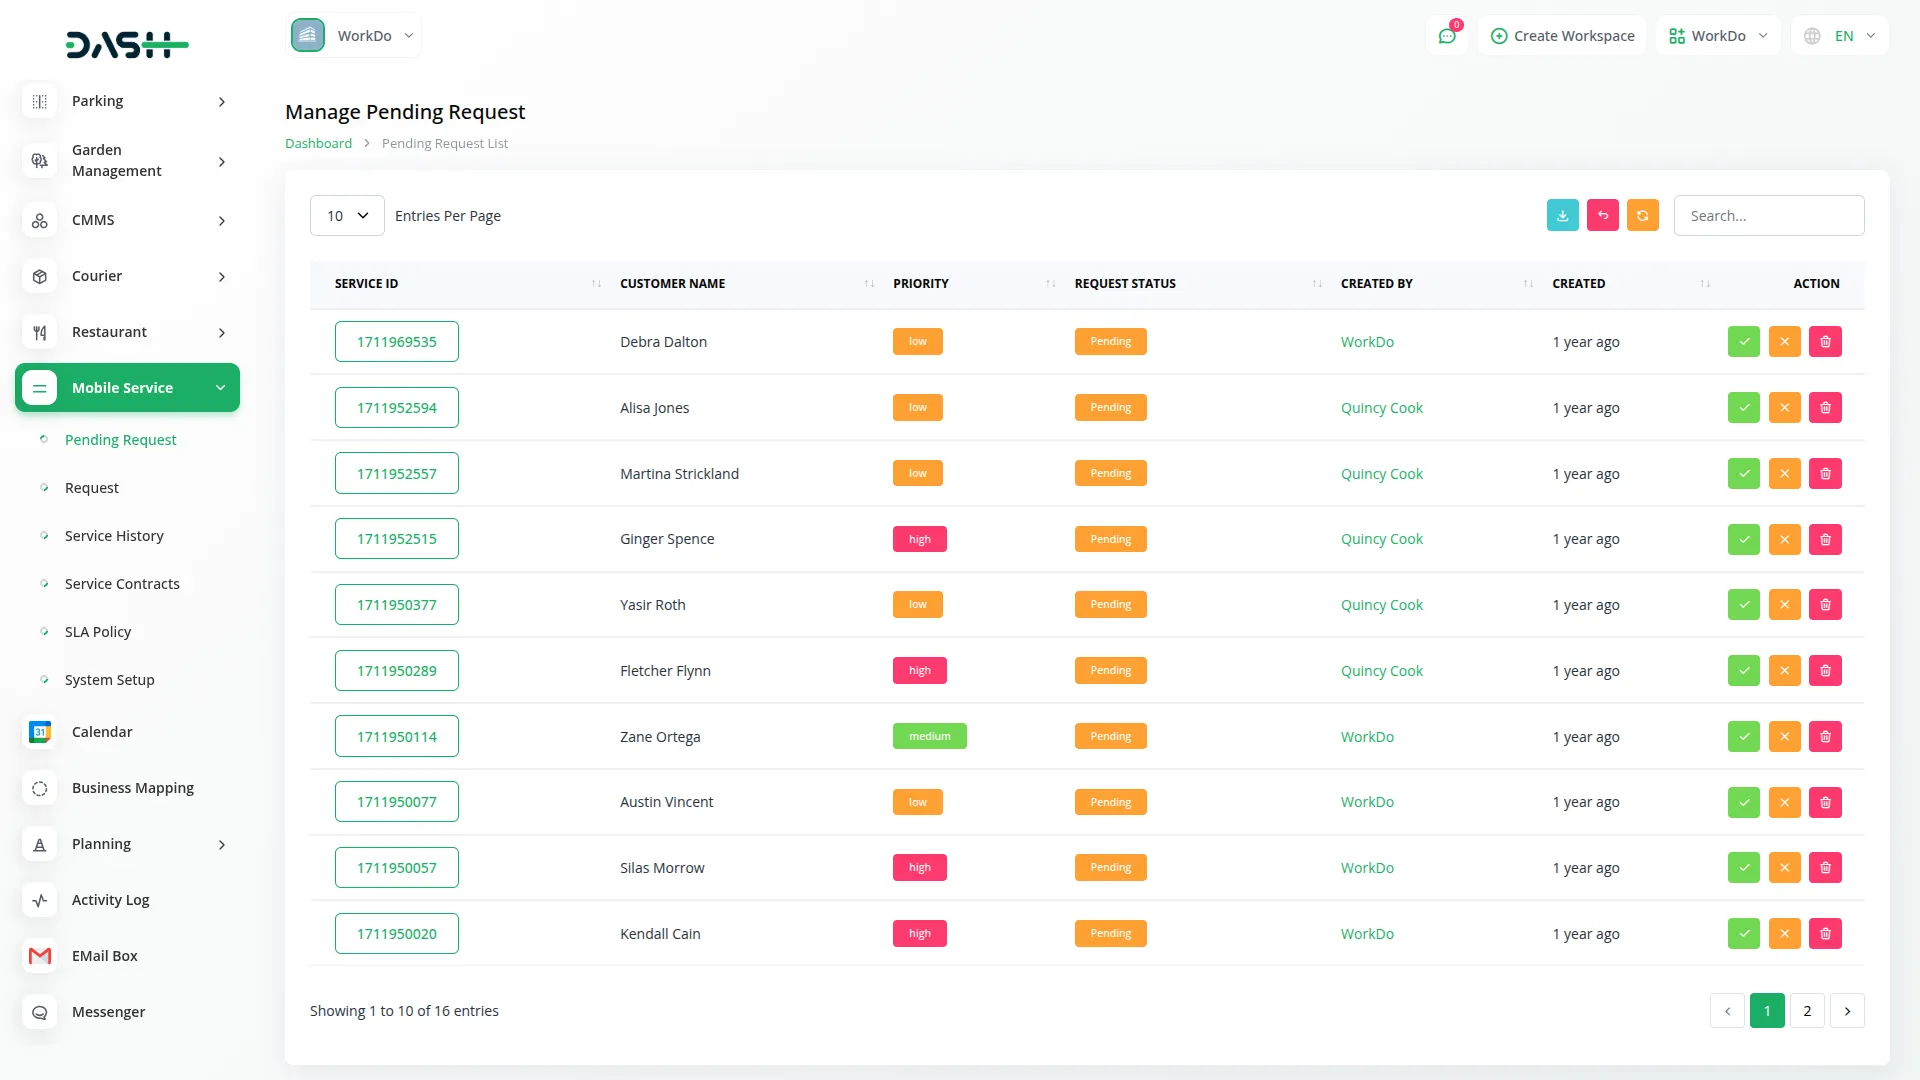This screenshot has width=1920, height=1080.
Task: Click the orange refresh icon button
Action: [x=1642, y=216]
